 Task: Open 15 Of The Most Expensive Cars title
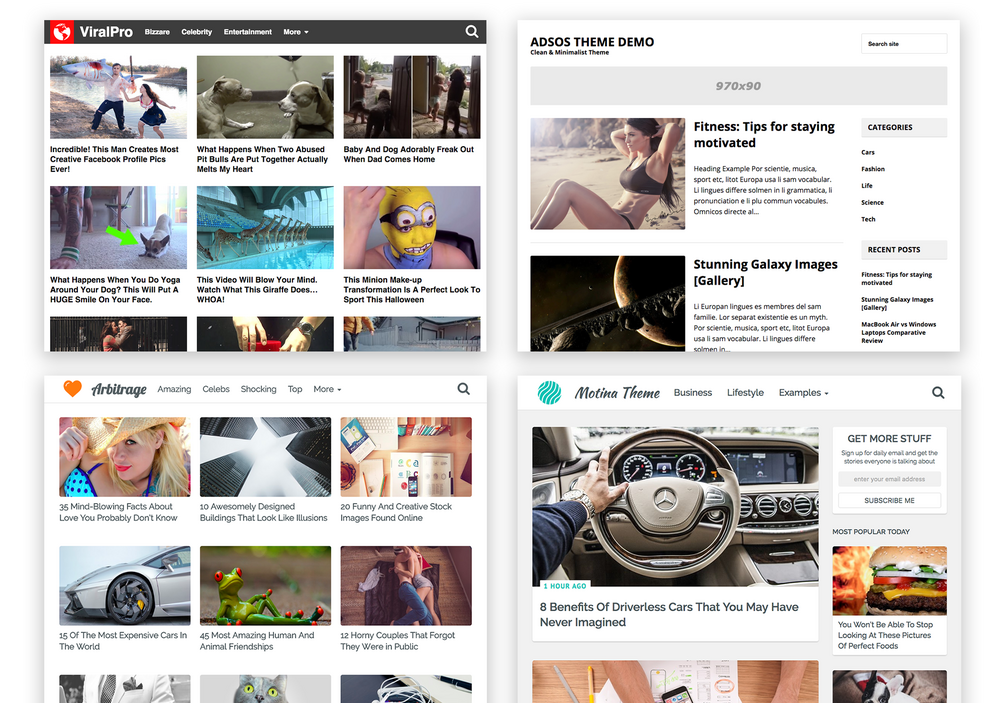click(x=123, y=641)
